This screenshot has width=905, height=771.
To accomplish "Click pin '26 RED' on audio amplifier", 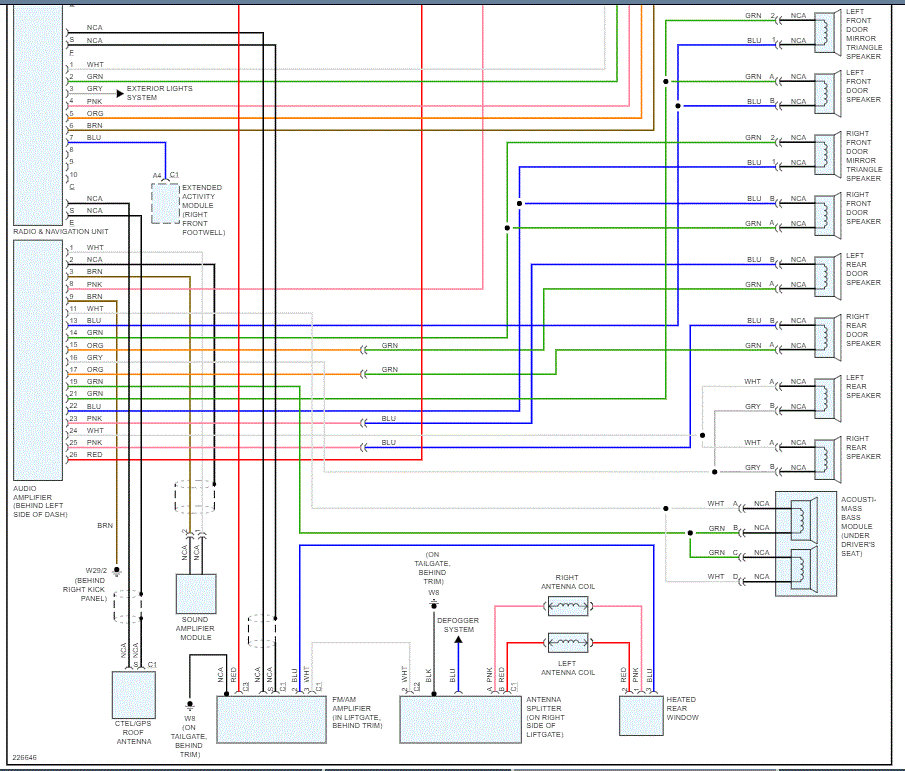I will [x=86, y=455].
